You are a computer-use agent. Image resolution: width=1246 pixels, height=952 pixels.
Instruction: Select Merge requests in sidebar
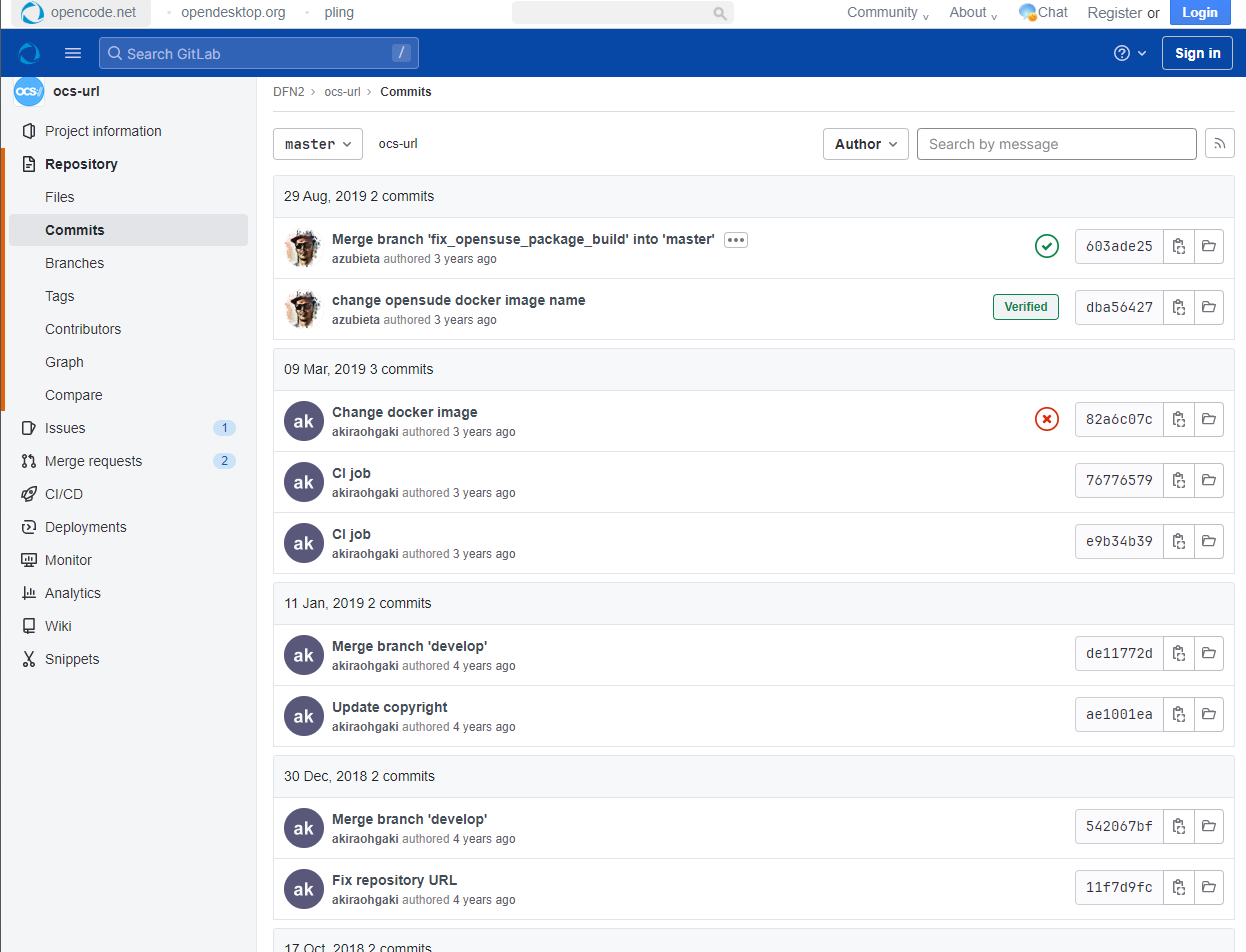click(x=93, y=461)
